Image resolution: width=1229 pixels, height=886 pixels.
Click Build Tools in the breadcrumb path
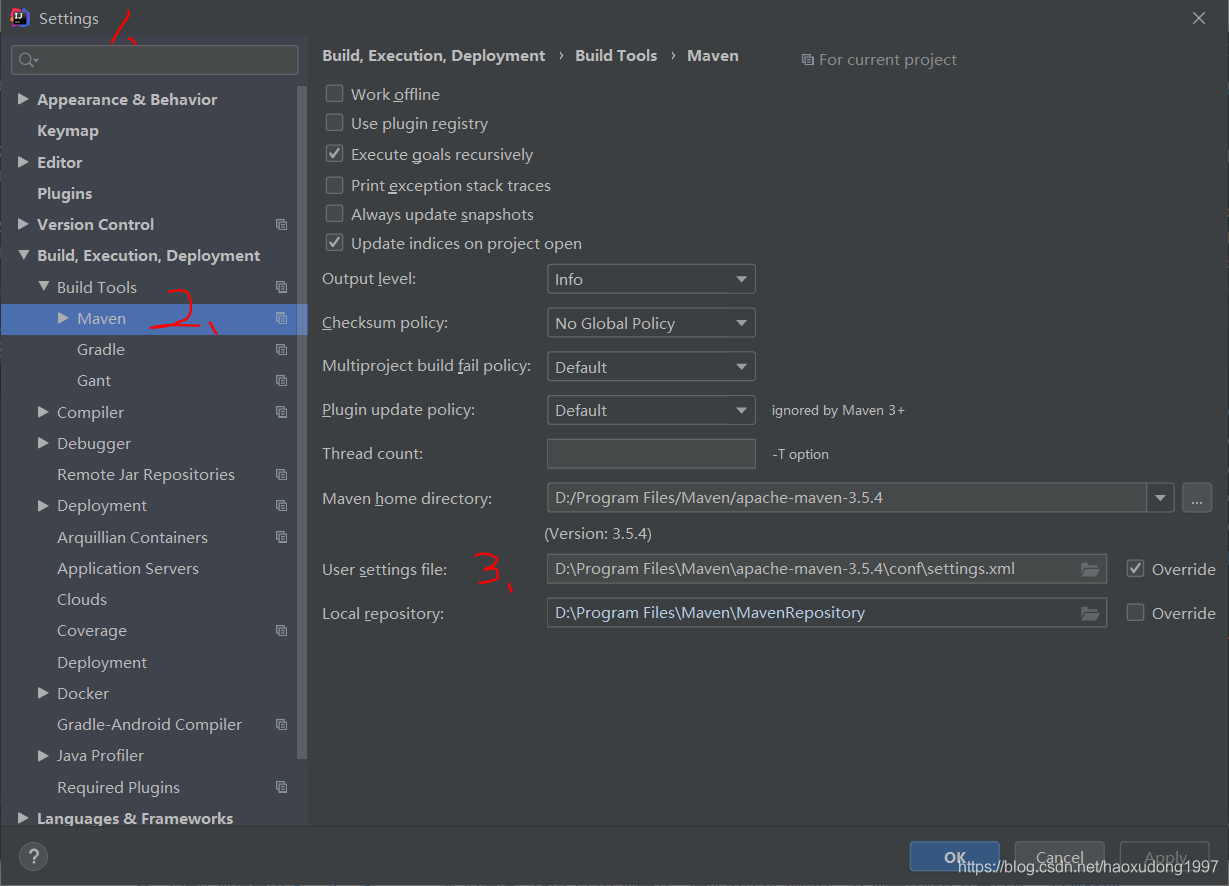[x=616, y=55]
